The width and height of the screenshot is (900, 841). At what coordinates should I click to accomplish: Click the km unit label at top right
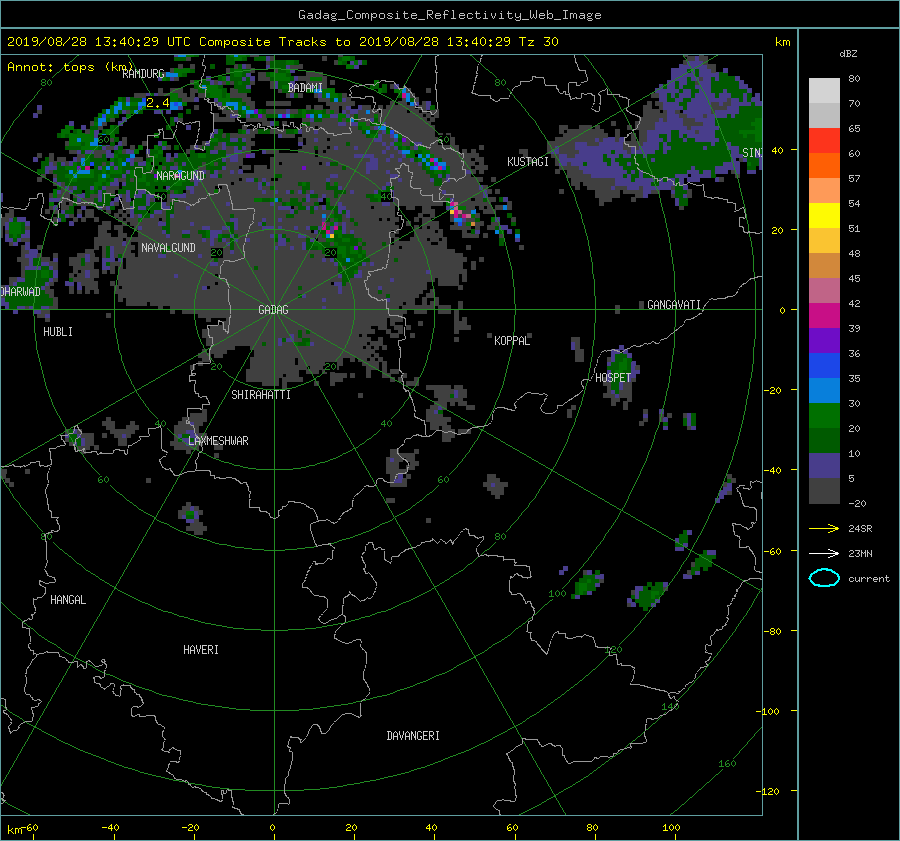[782, 42]
